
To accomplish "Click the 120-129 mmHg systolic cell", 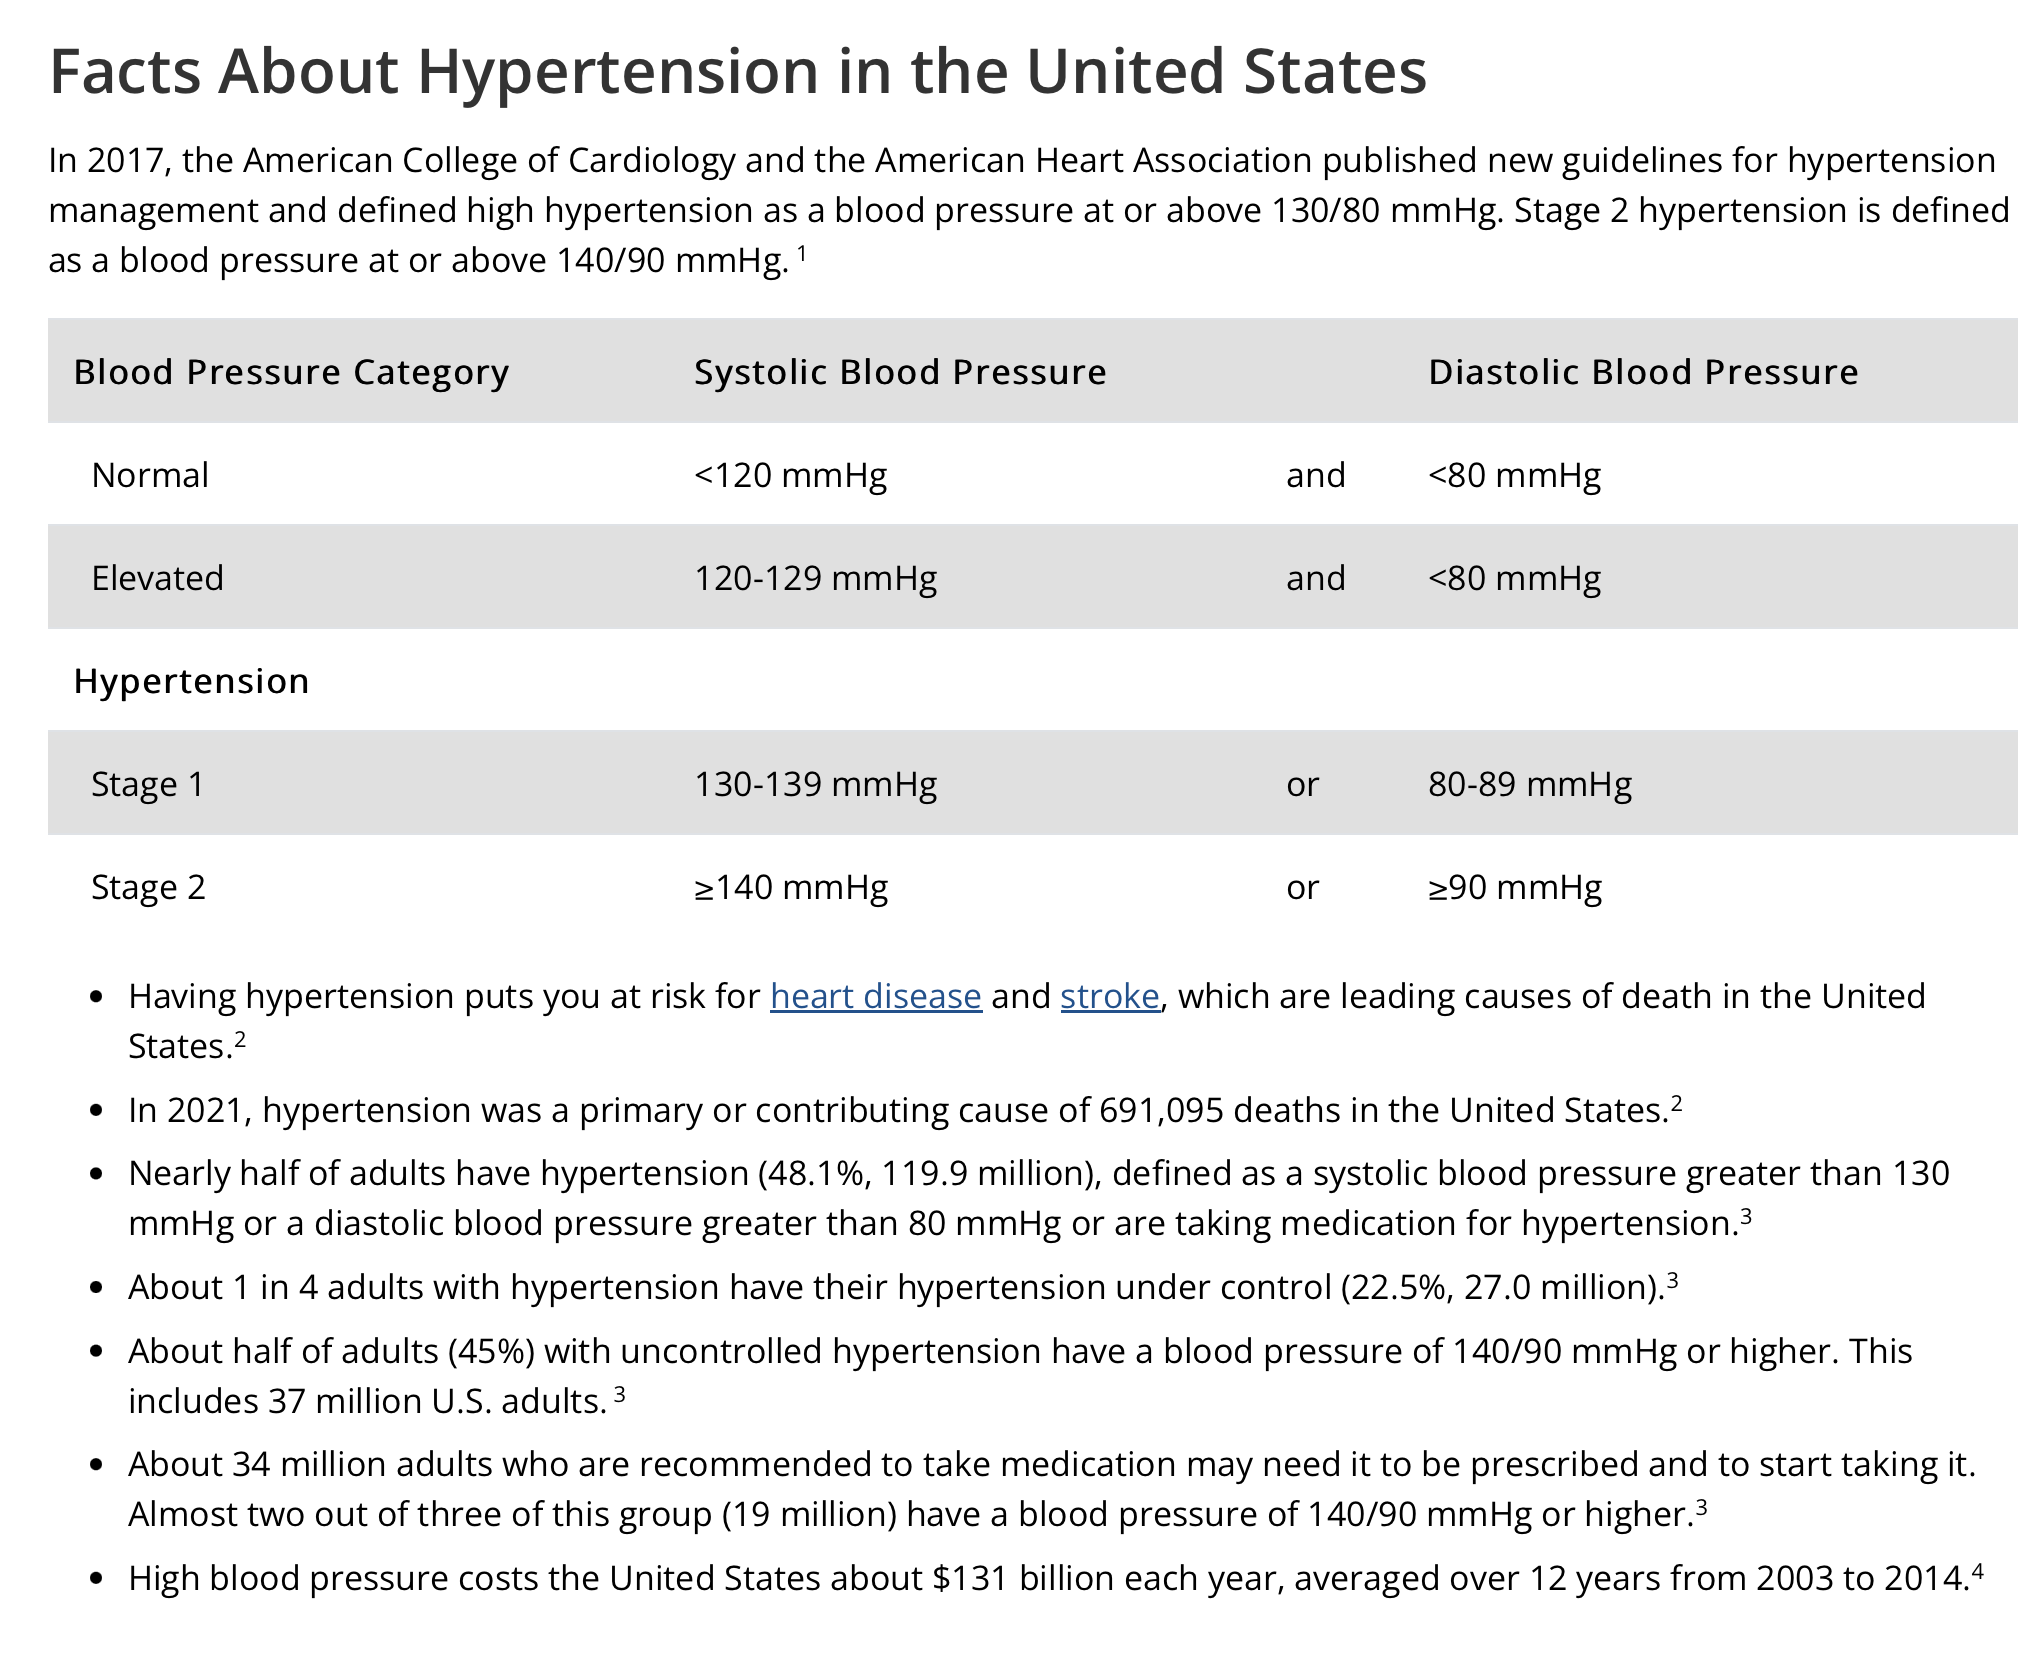I will coord(815,578).
